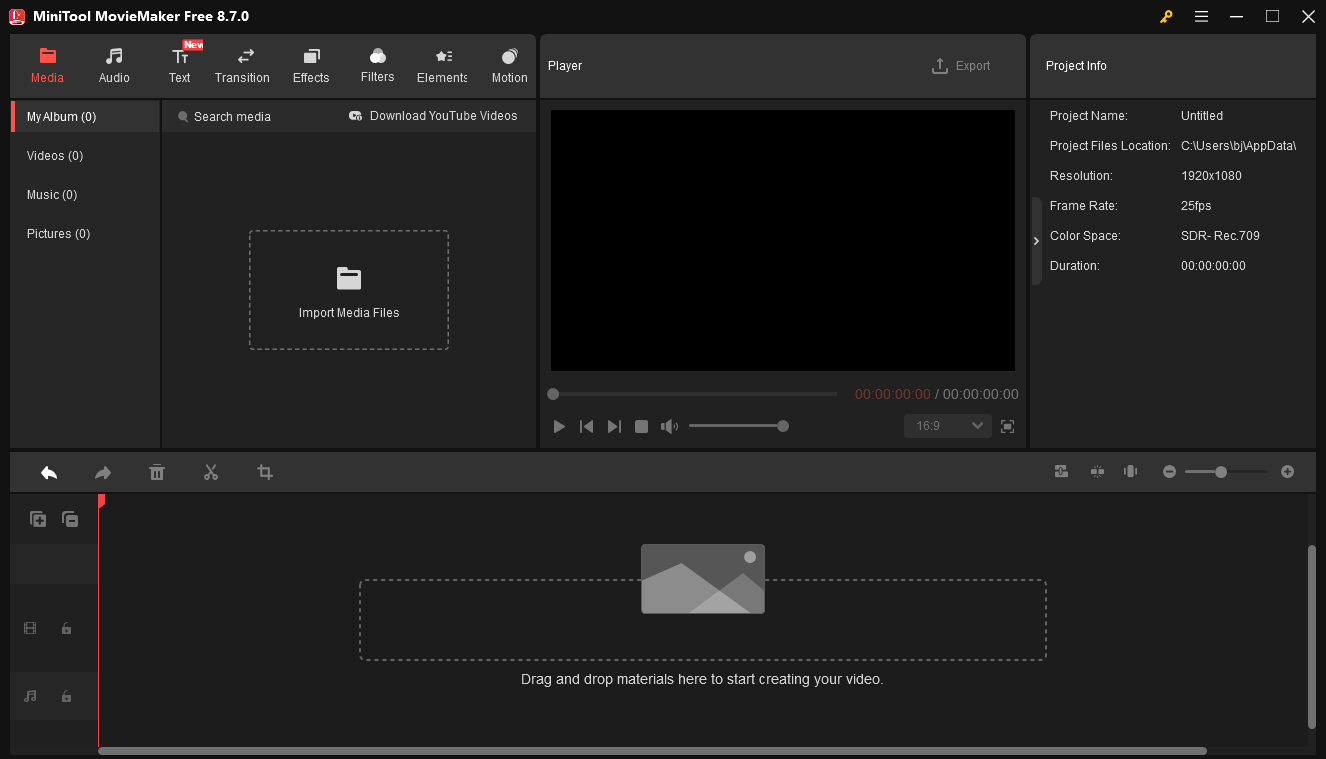Open the Effects tab
This screenshot has height=759, width=1326.
click(x=311, y=66)
